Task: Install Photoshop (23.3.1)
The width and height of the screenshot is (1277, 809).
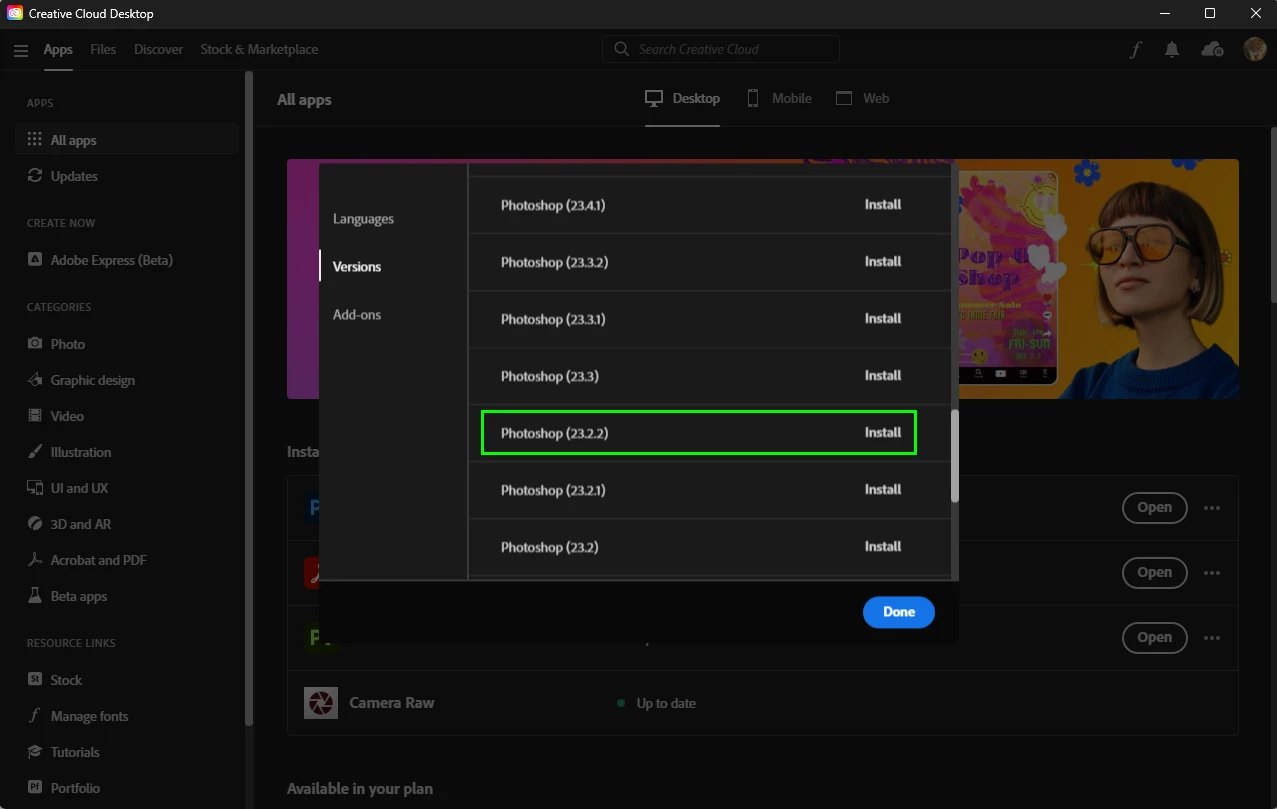Action: pos(883,318)
